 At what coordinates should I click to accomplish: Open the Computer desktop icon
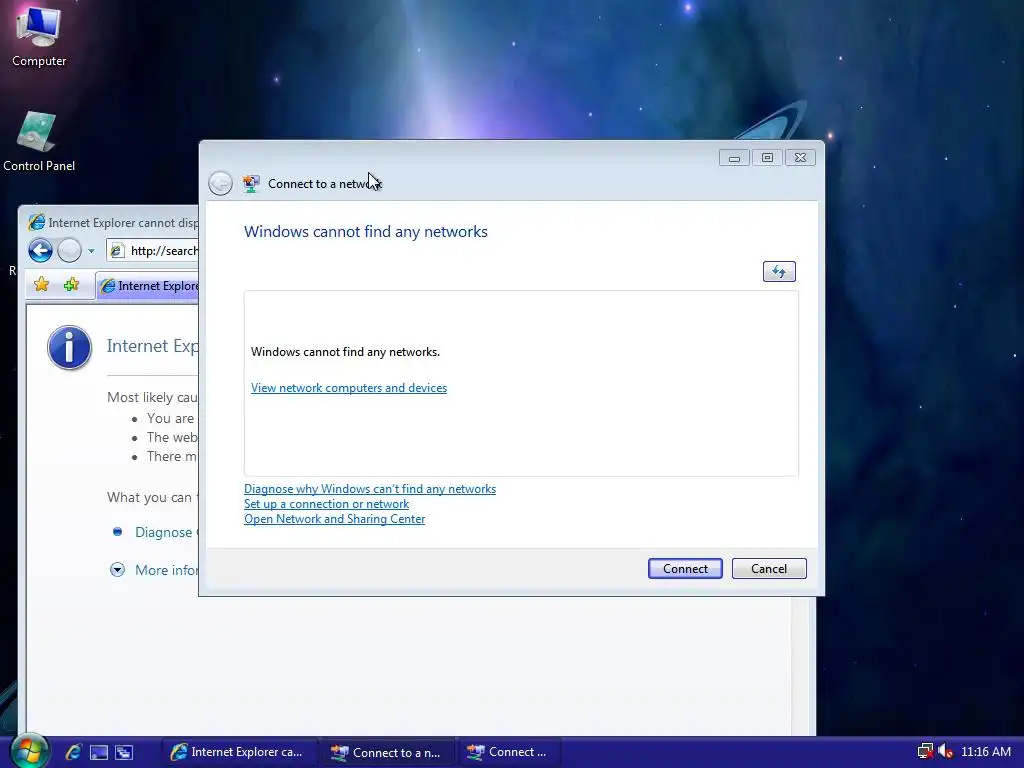point(39,36)
